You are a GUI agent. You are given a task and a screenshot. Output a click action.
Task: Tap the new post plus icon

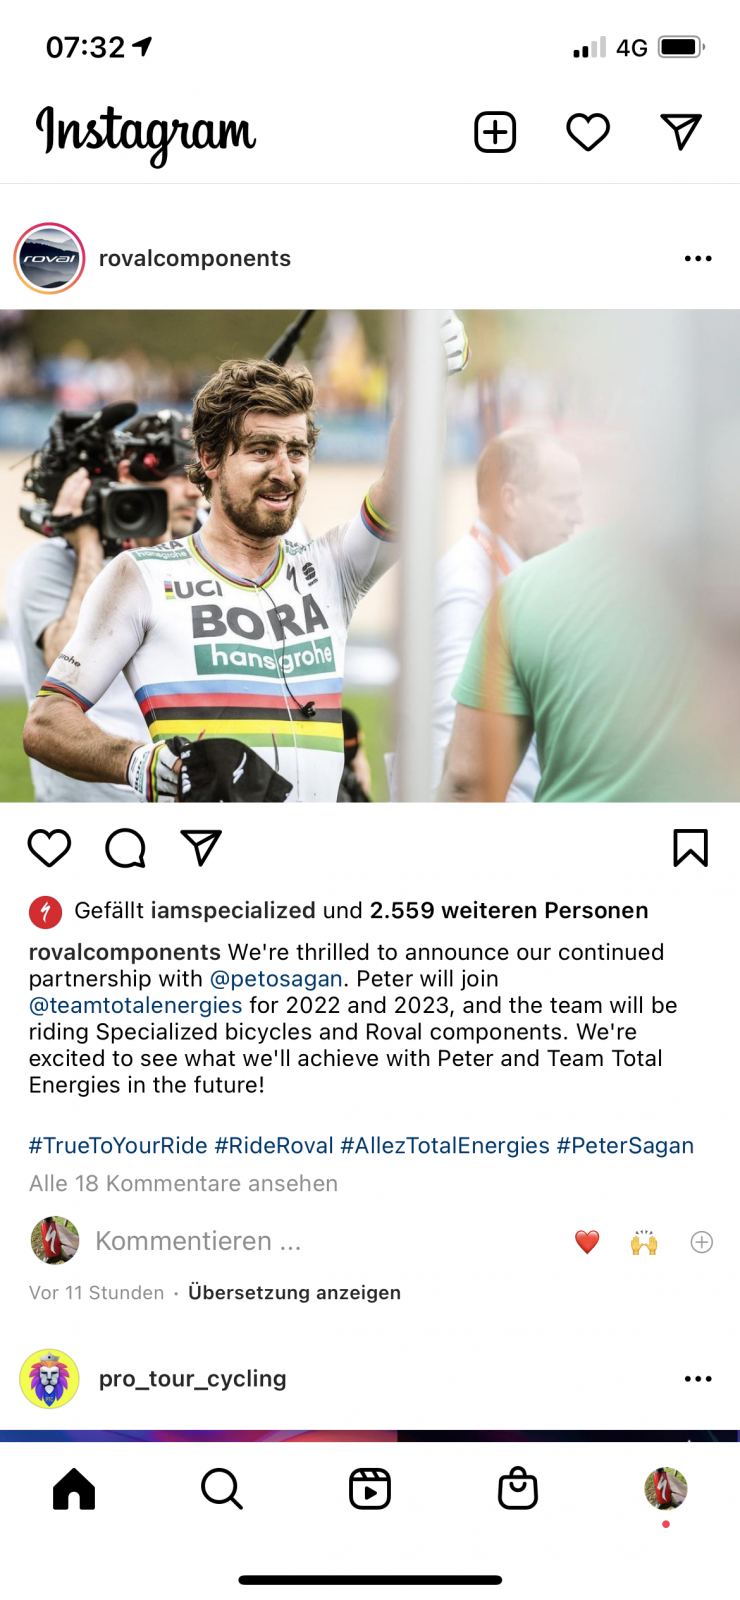click(495, 132)
